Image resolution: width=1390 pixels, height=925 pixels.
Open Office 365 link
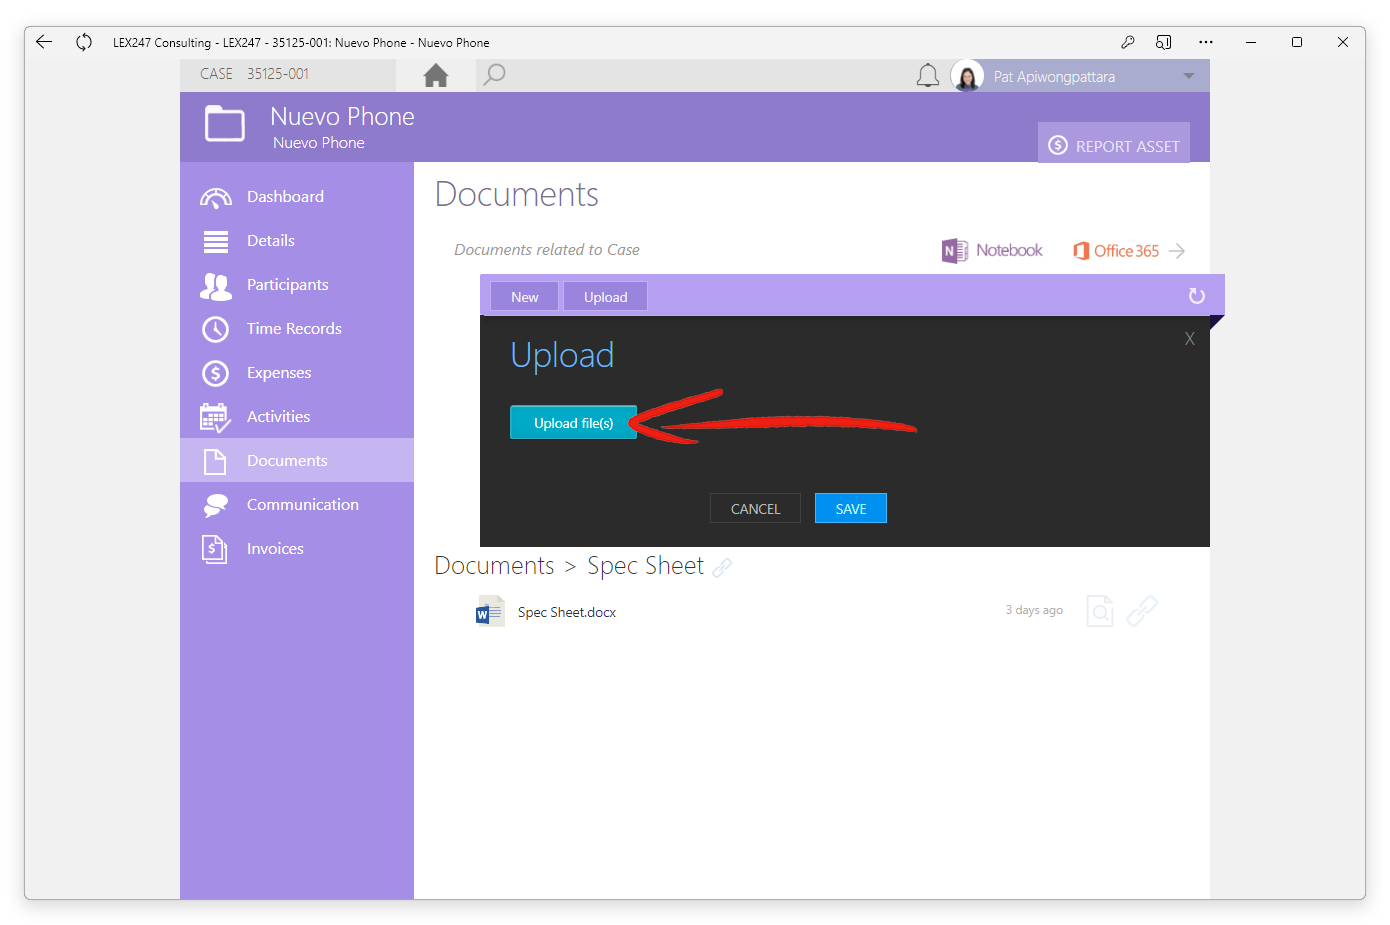click(x=1128, y=251)
